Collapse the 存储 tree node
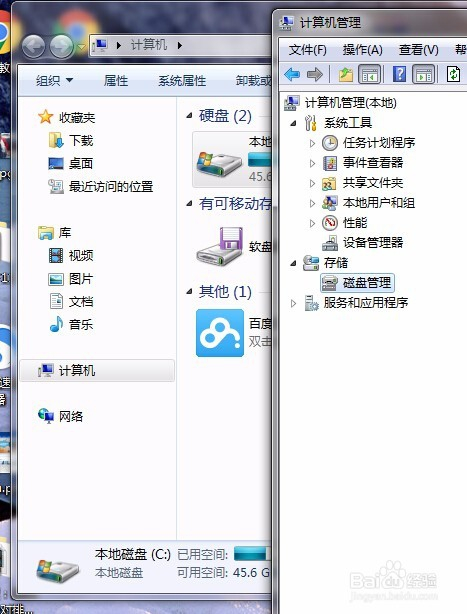 (x=293, y=263)
